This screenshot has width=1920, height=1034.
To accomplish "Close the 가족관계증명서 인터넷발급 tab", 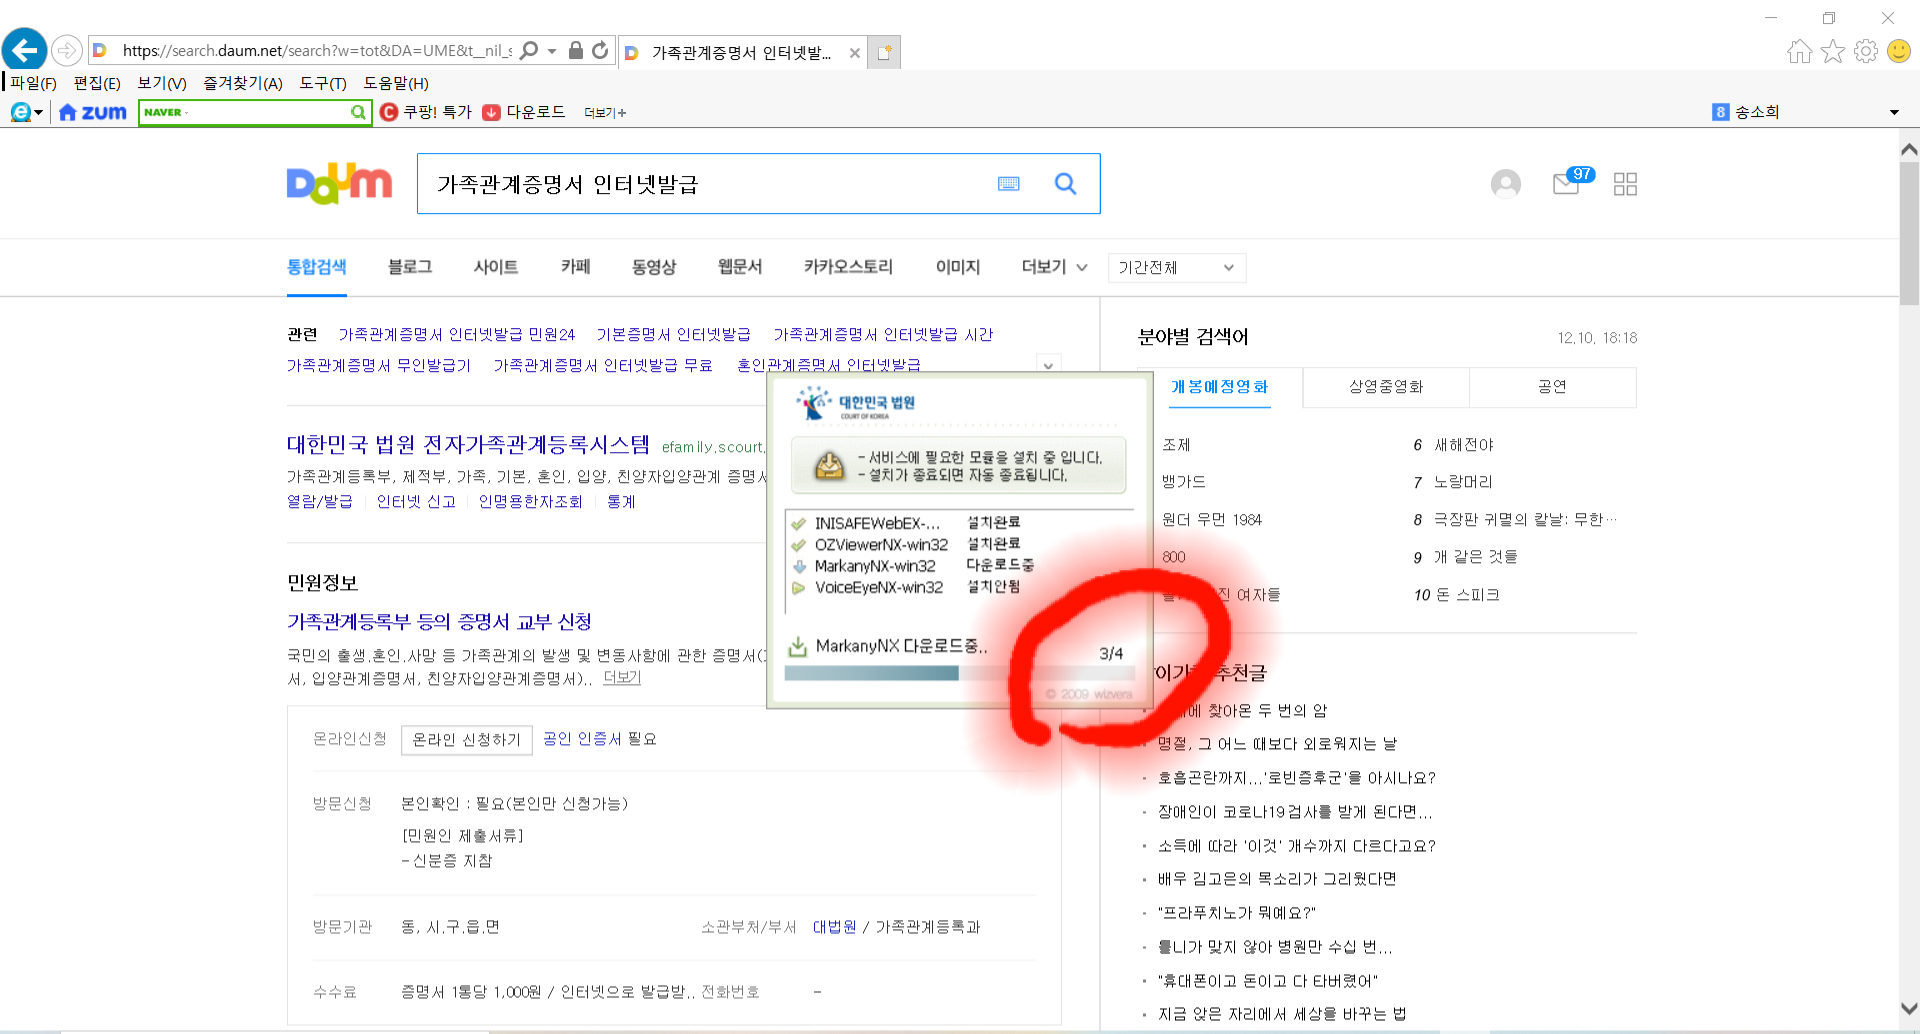I will 855,53.
